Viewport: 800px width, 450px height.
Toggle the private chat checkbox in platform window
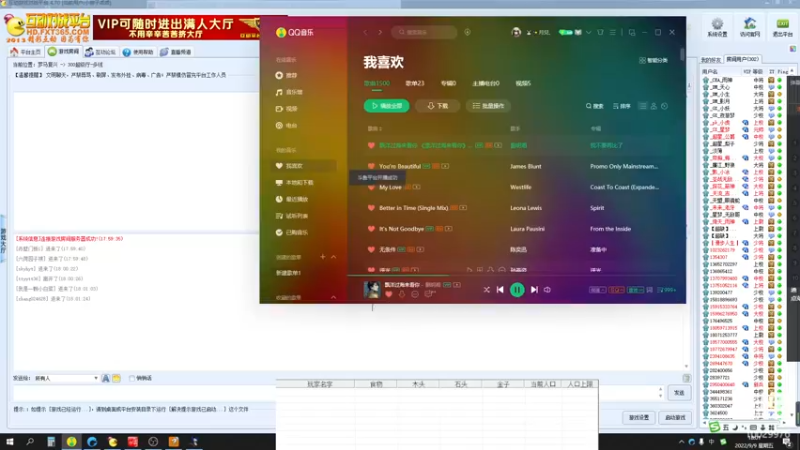pyautogui.click(x=132, y=378)
